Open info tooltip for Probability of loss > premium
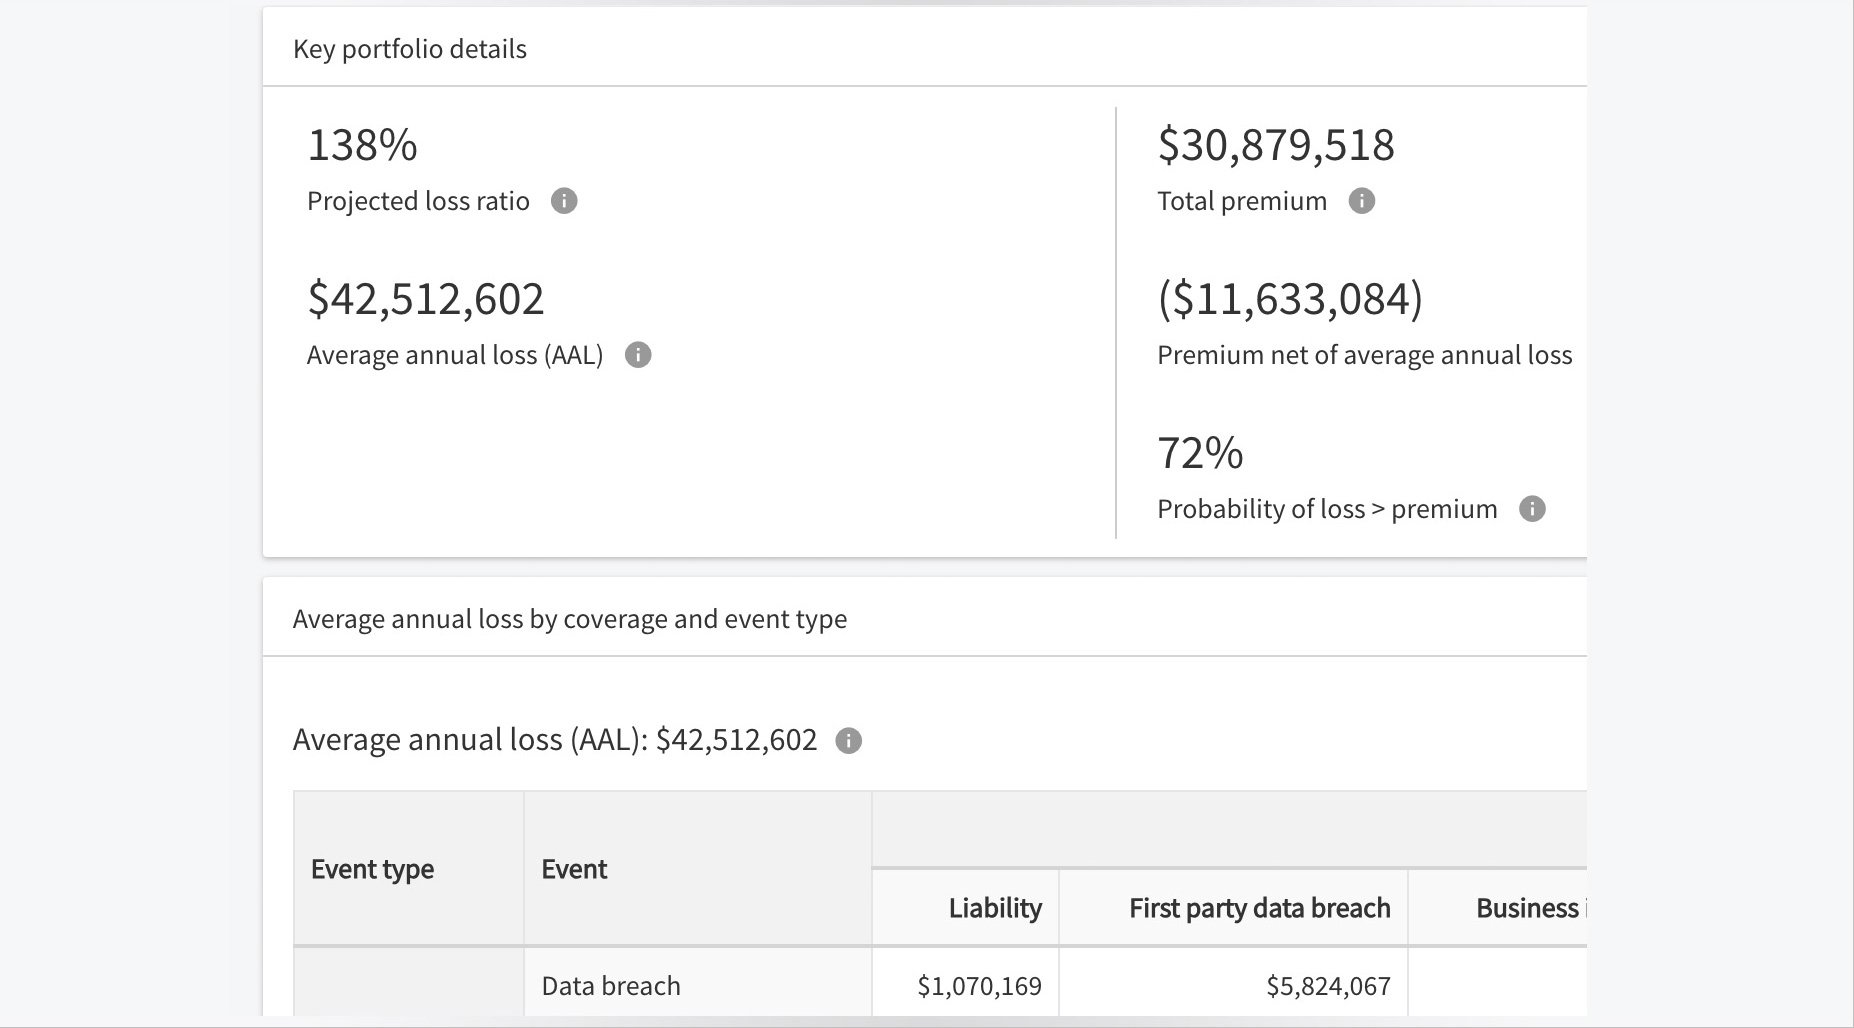The image size is (1854, 1028). click(x=1531, y=509)
